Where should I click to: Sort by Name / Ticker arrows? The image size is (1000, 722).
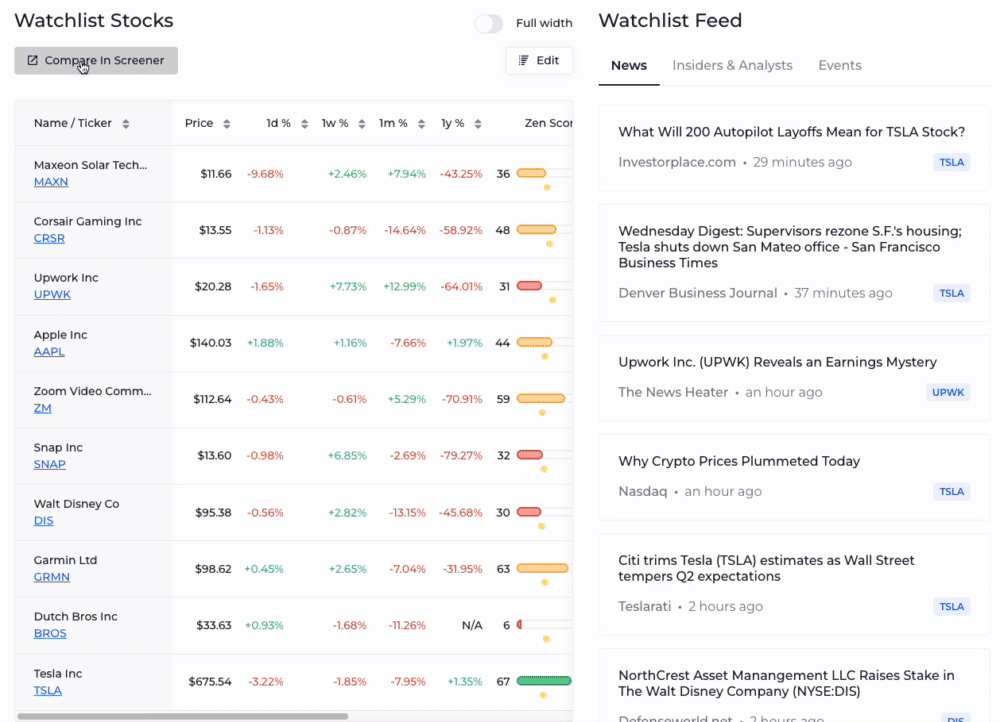click(x=126, y=124)
